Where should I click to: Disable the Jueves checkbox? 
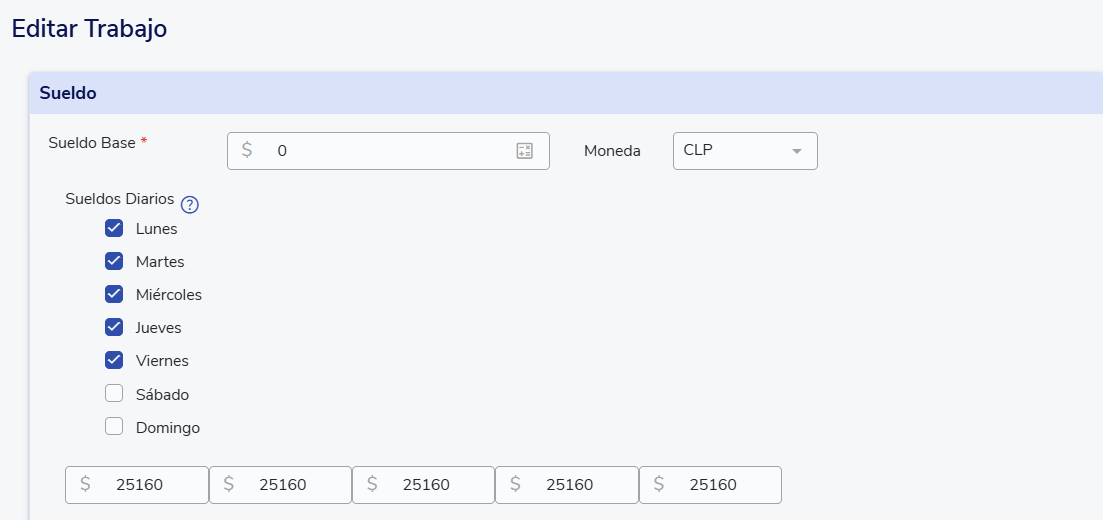coord(114,327)
